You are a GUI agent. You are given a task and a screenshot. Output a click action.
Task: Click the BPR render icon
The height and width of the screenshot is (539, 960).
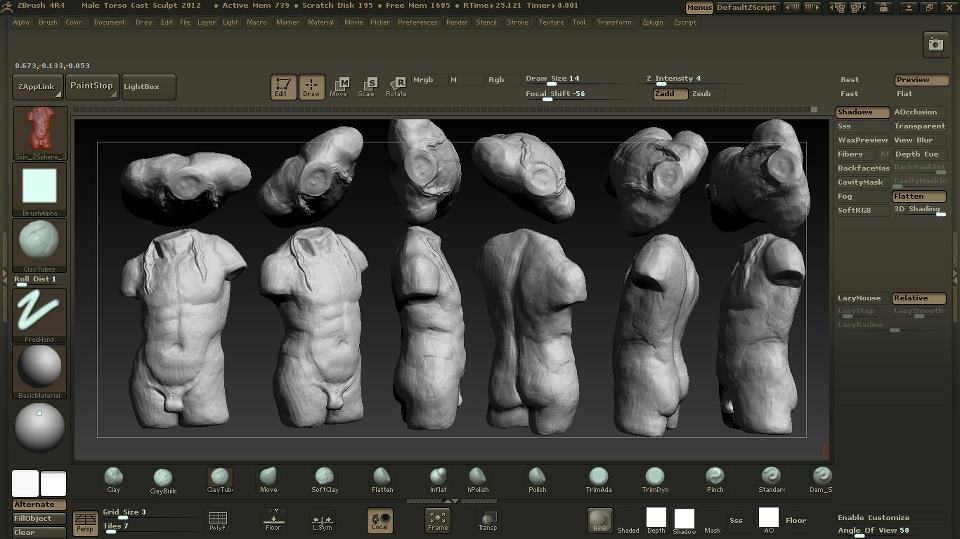(x=599, y=520)
